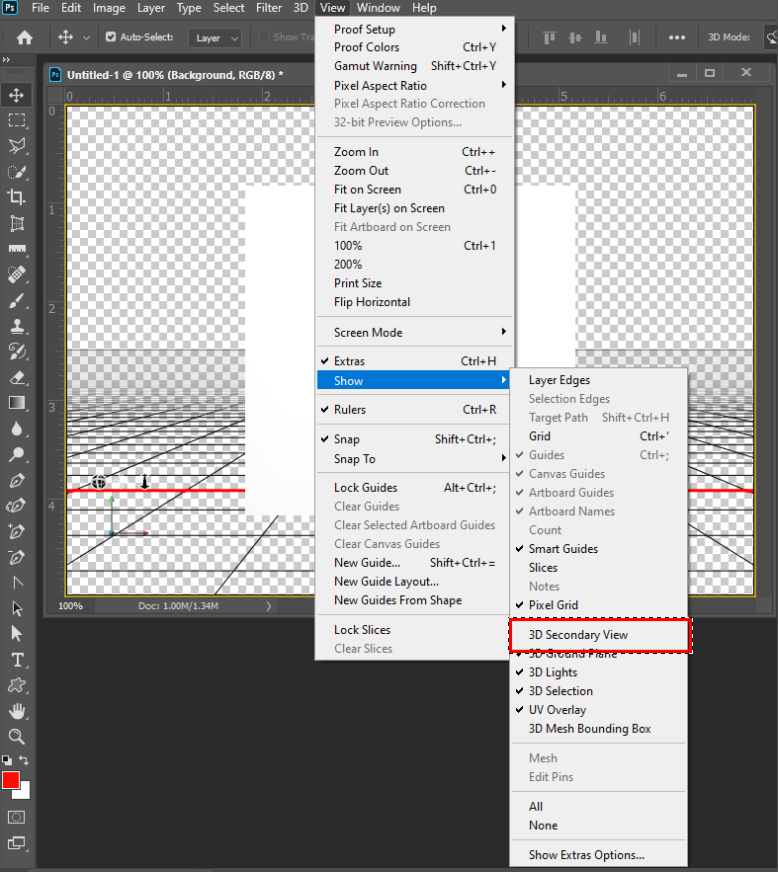
Task: Select the Rectangular Marquee tool
Action: click(x=17, y=121)
